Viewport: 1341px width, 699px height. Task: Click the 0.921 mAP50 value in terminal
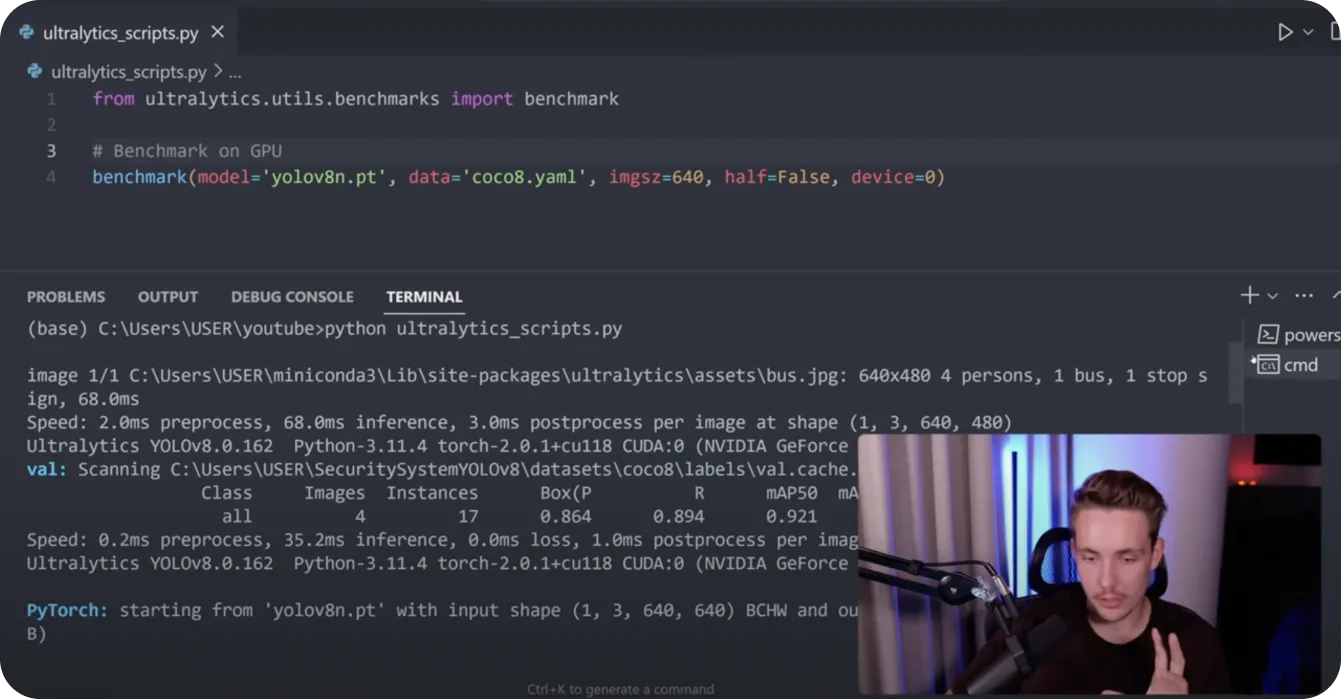point(792,517)
